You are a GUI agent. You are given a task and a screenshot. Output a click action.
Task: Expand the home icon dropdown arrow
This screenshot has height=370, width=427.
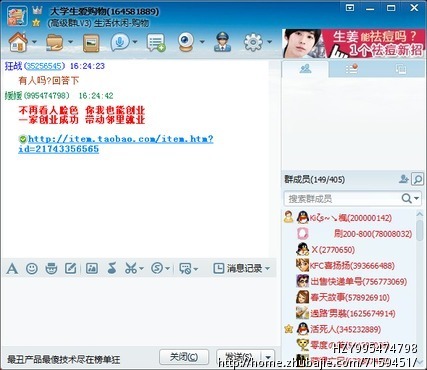coord(34,42)
